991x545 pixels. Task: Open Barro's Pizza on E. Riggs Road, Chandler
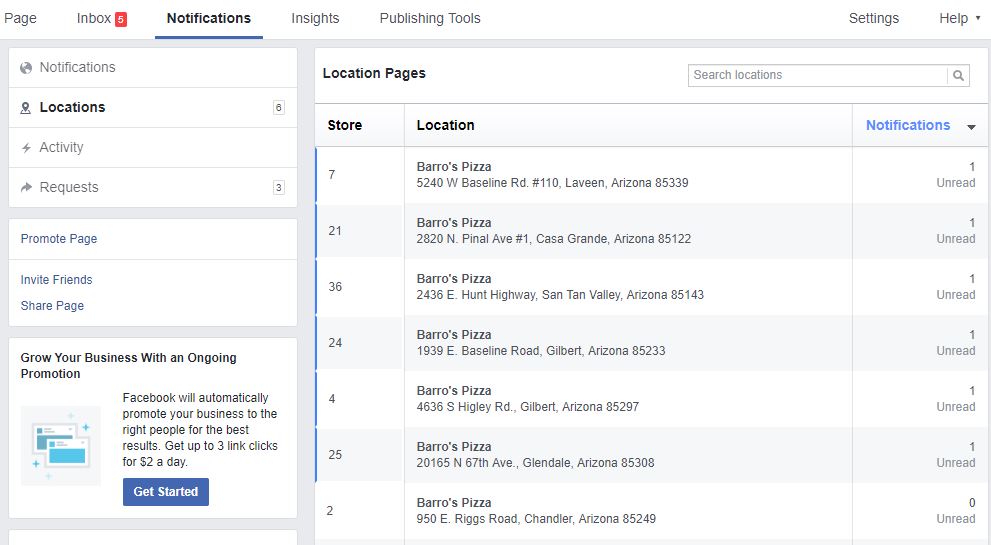(454, 503)
